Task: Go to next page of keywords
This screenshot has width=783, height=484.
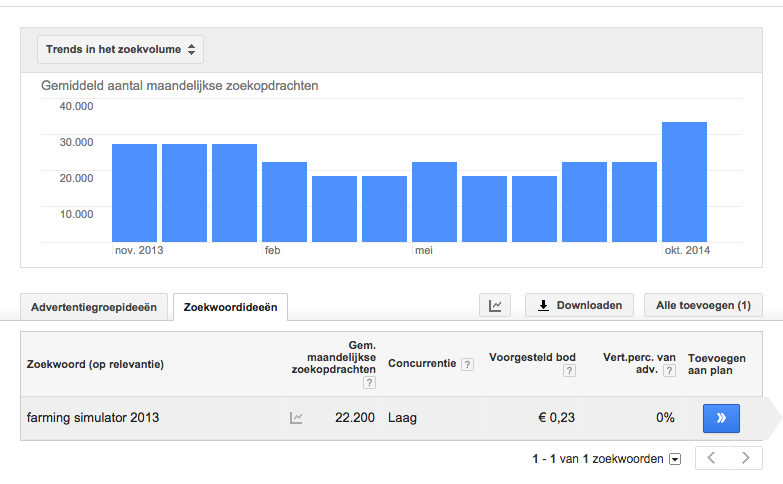Action: [x=746, y=458]
